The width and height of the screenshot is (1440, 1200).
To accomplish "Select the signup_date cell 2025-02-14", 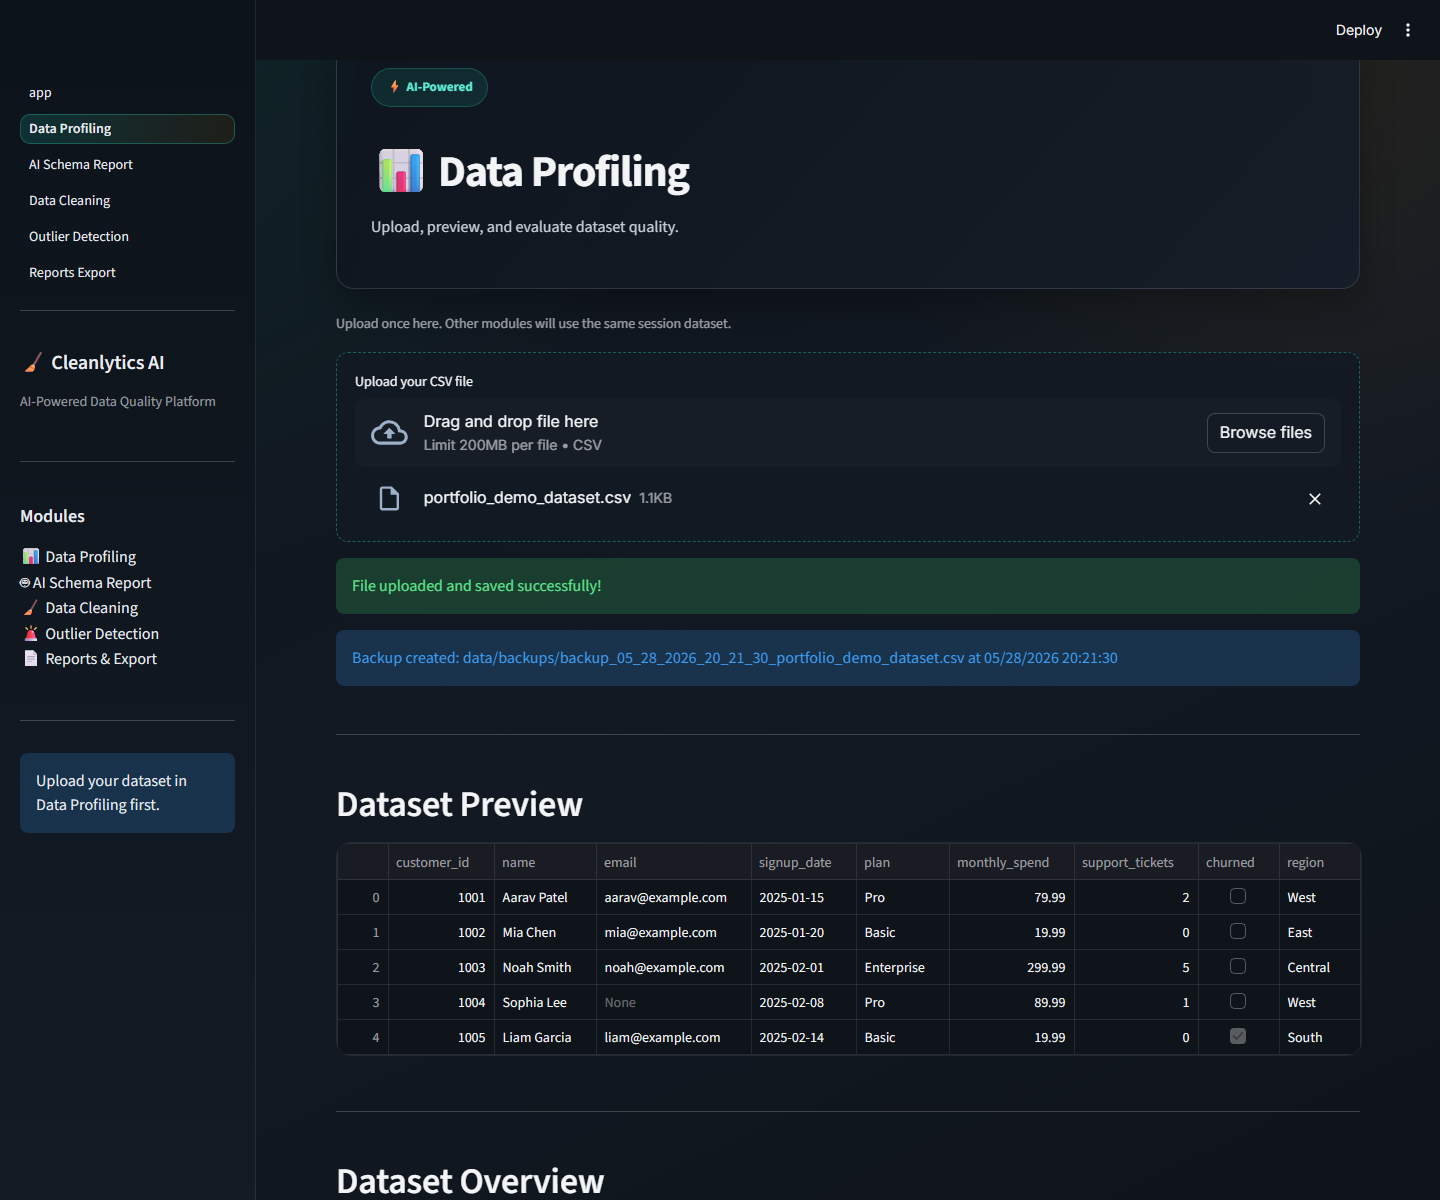I will 803,1037.
